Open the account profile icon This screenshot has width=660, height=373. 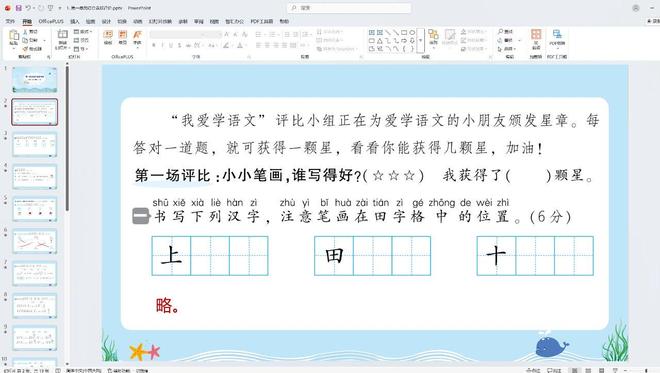point(636,8)
